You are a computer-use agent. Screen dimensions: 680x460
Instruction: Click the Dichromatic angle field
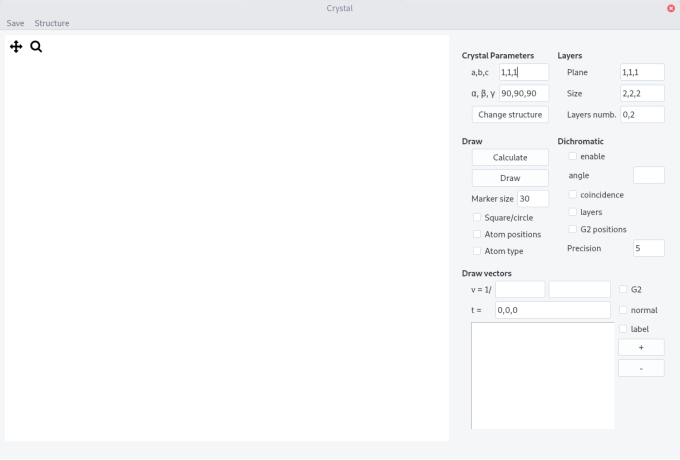[x=649, y=175]
